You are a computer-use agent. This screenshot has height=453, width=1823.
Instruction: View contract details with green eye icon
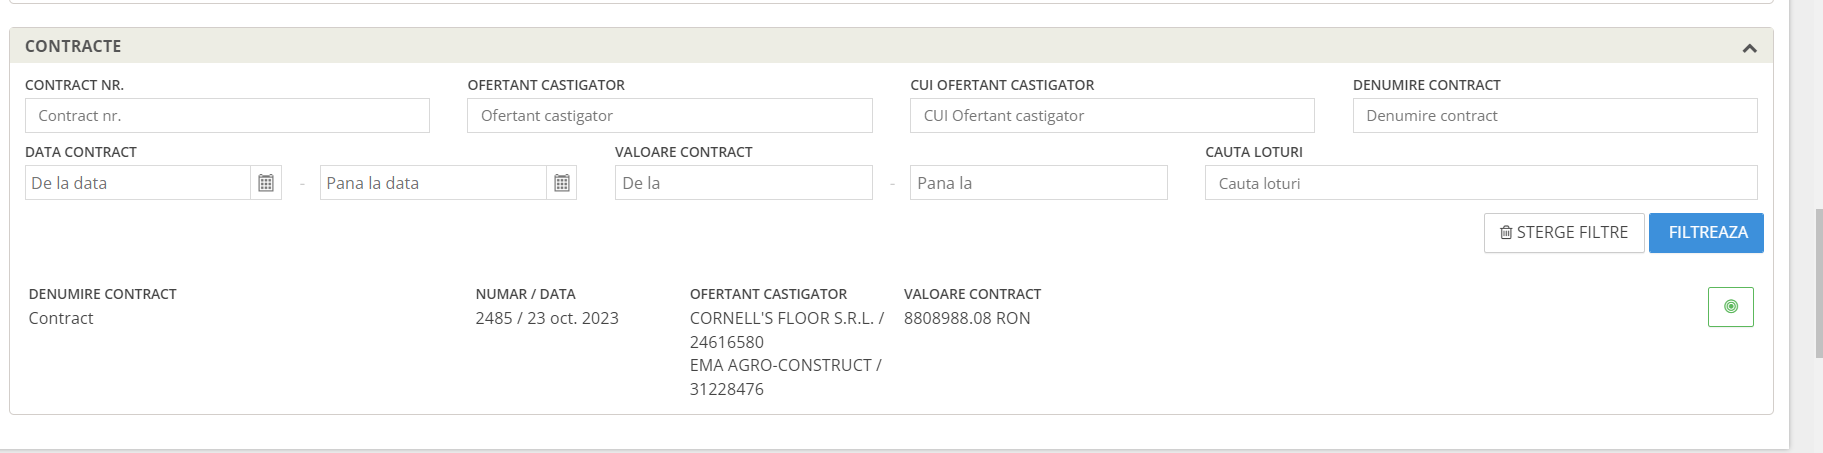coord(1731,307)
